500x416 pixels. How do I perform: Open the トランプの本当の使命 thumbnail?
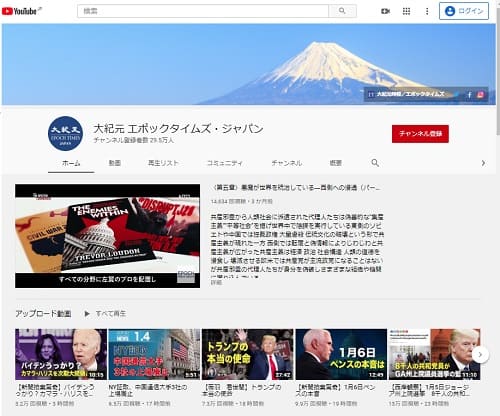tap(248, 354)
